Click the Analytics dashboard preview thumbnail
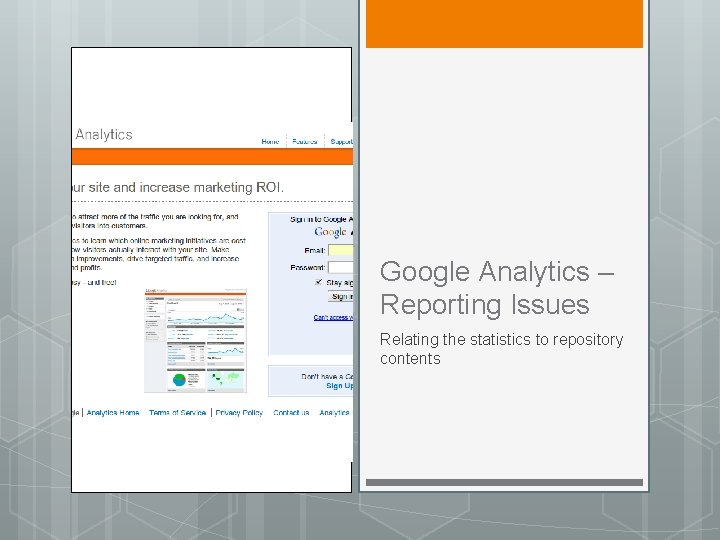The width and height of the screenshot is (720, 540). (x=196, y=340)
